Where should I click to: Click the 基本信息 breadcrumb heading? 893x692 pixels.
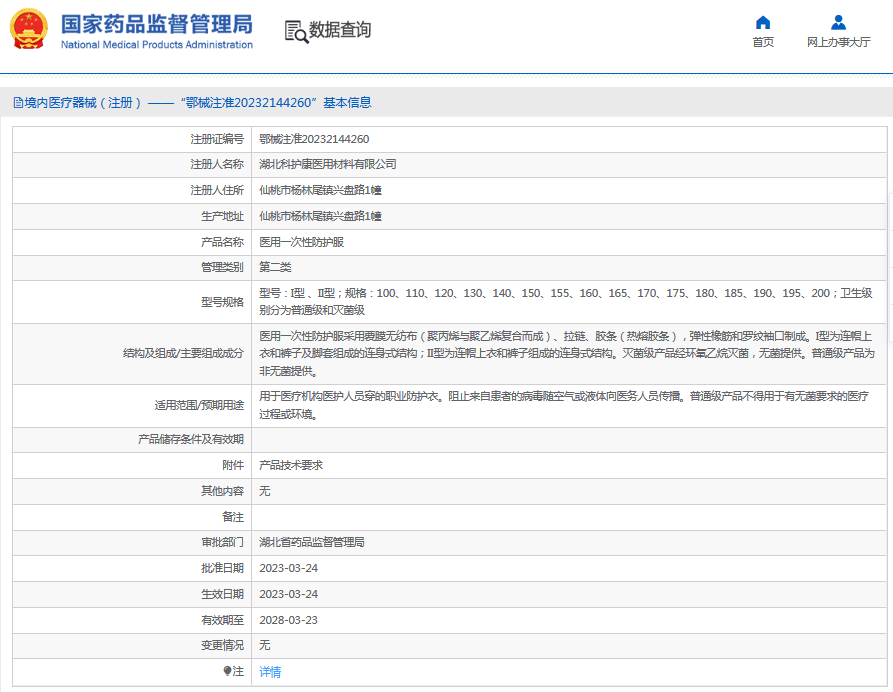pyautogui.click(x=347, y=103)
